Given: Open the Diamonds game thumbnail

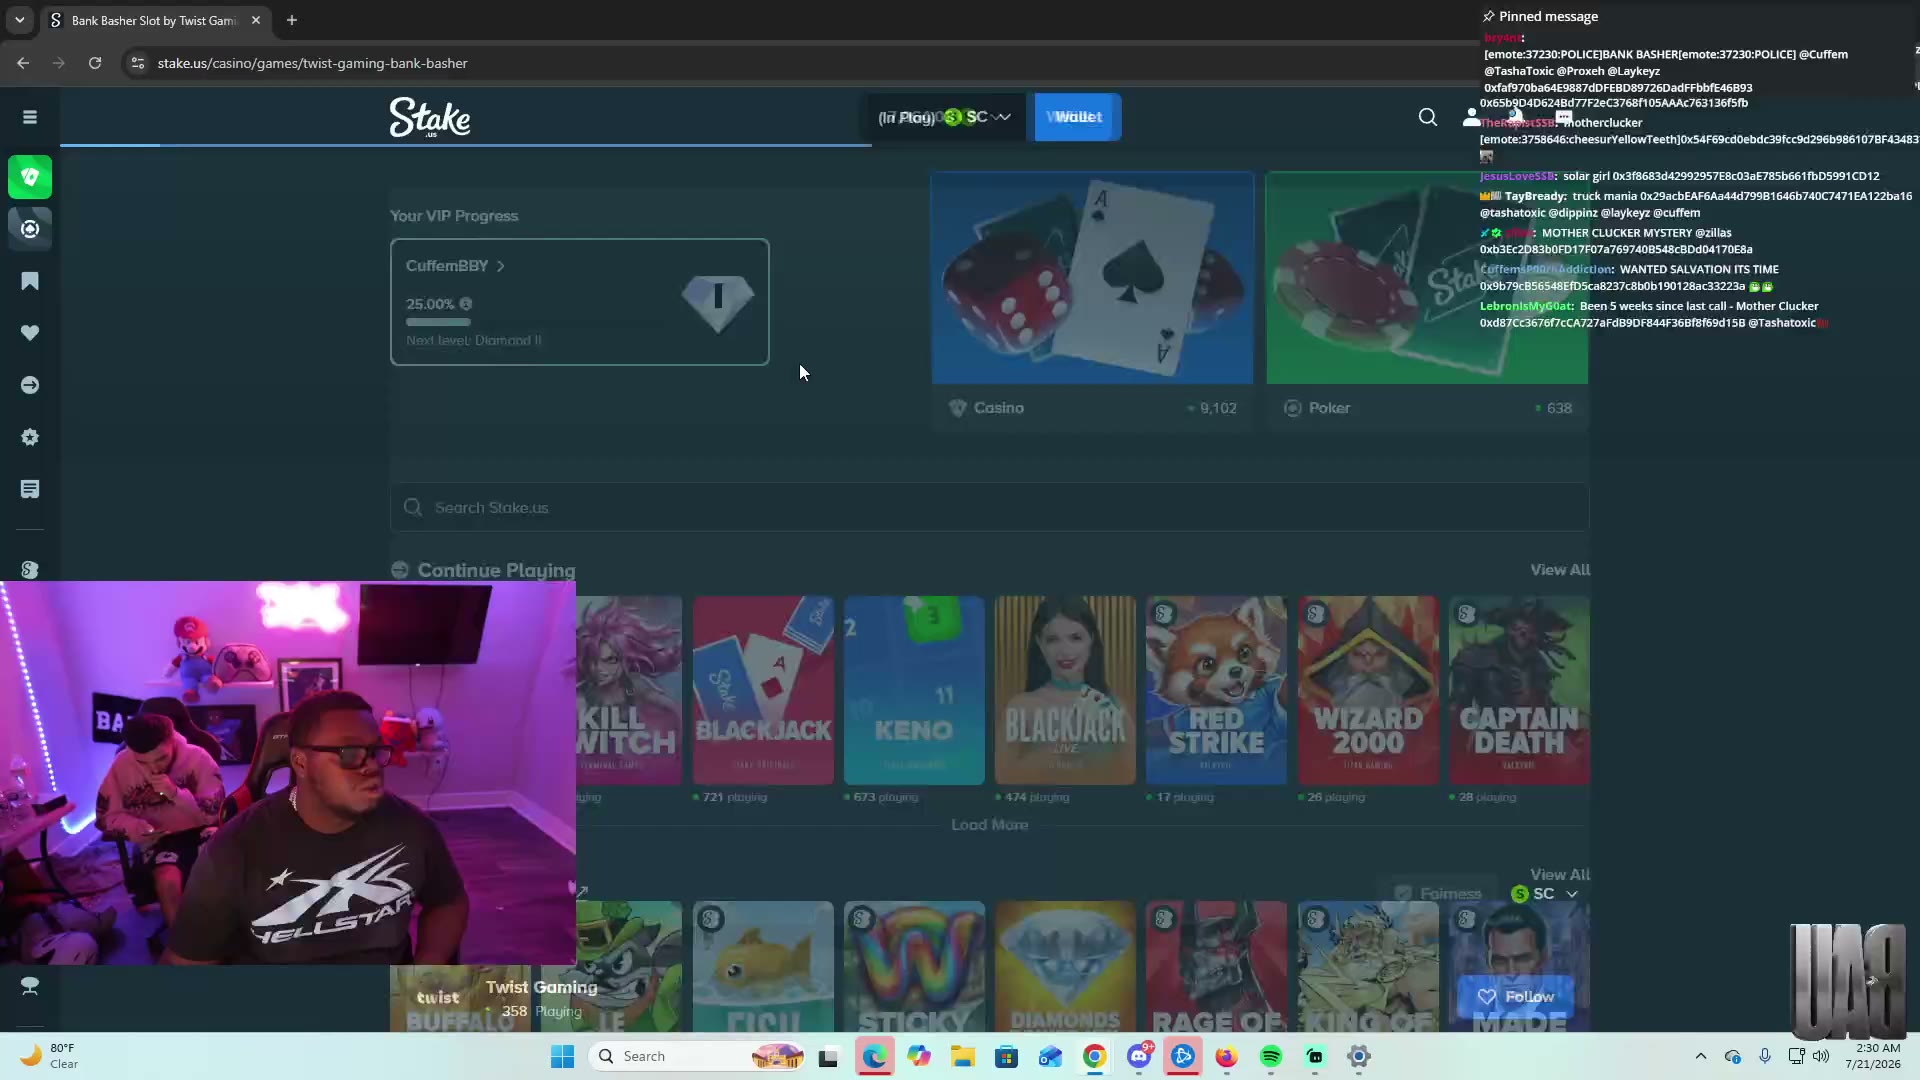Looking at the screenshot, I should tap(1066, 967).
